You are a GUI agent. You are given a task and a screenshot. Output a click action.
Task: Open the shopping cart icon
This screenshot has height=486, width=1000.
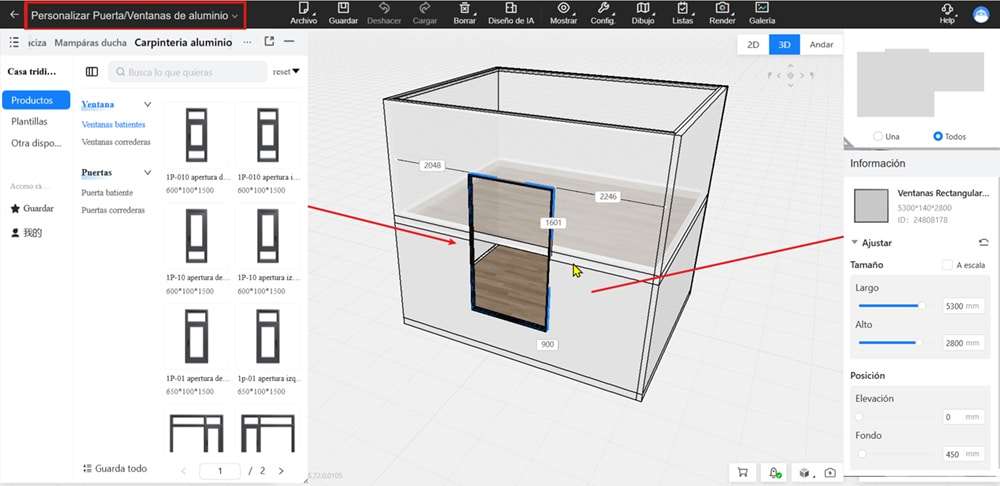tap(742, 473)
